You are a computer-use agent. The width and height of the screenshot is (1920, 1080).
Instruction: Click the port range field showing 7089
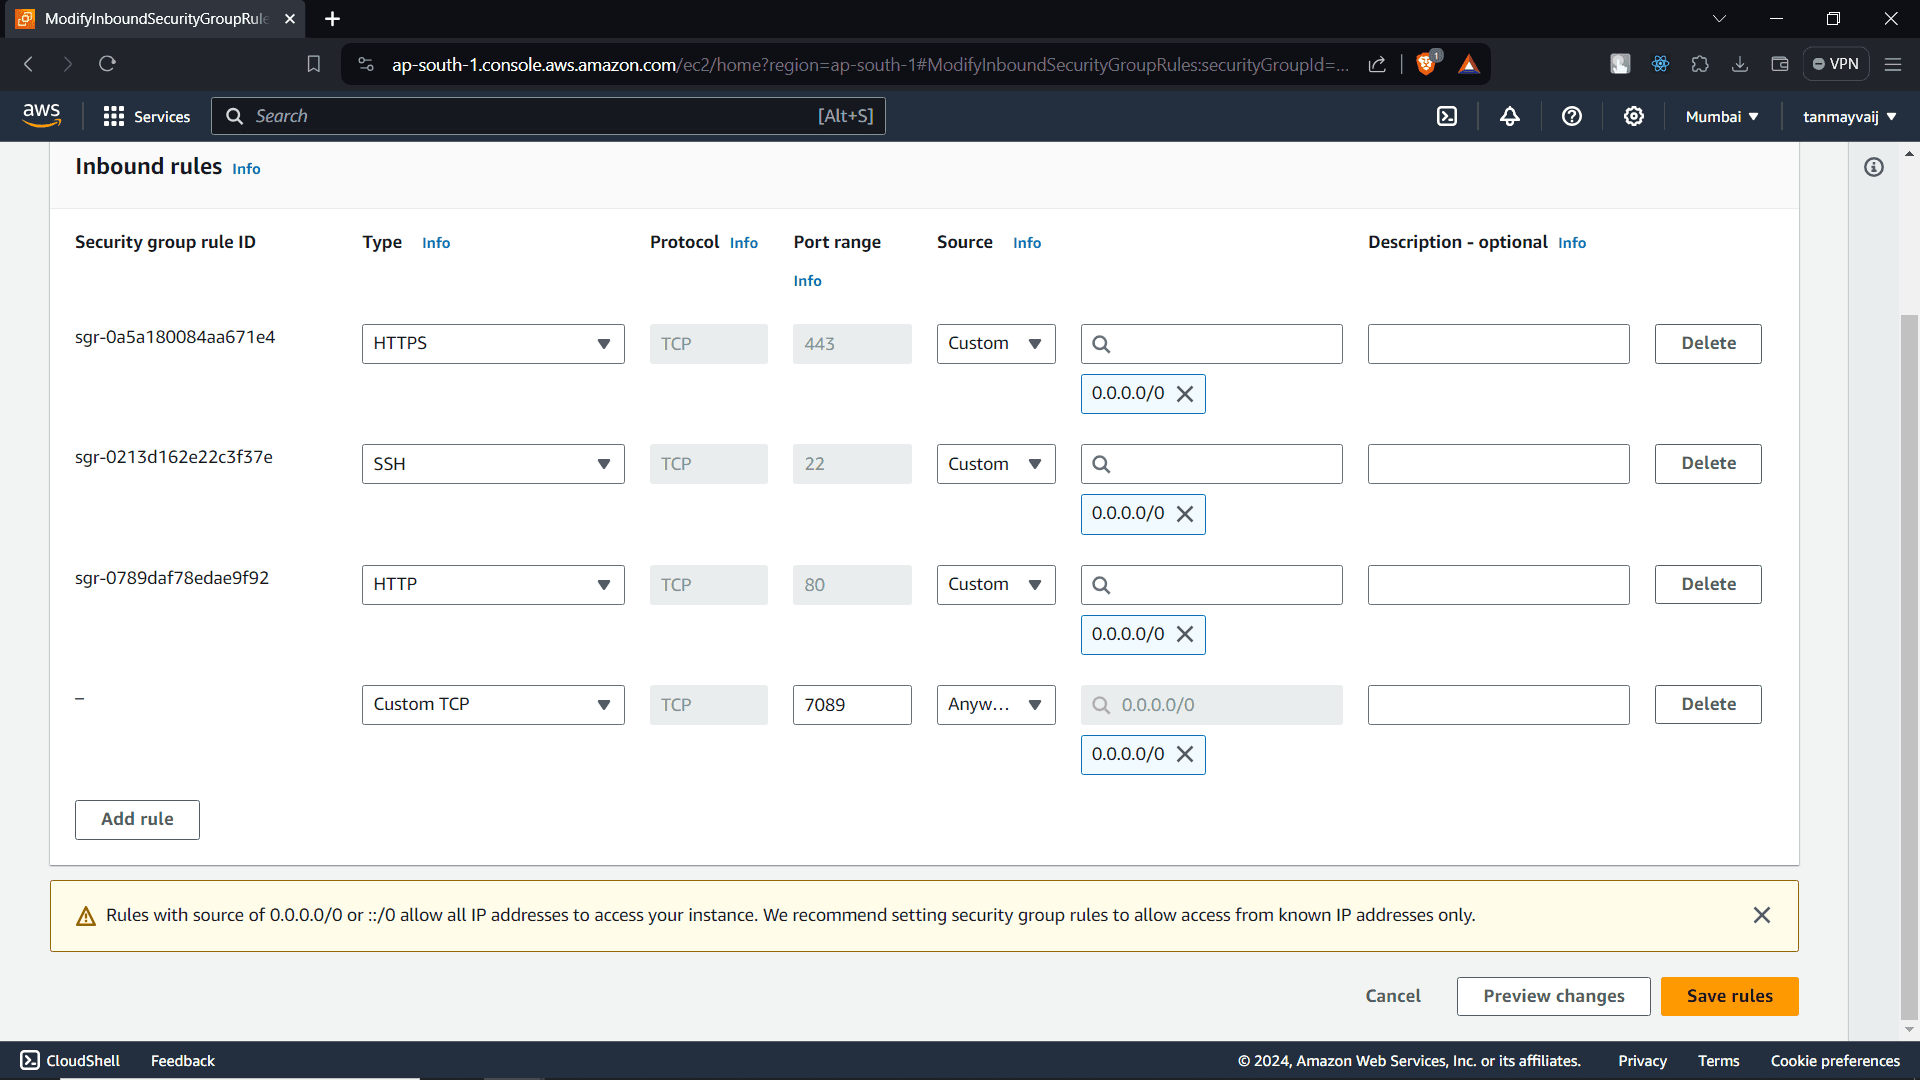coord(851,705)
